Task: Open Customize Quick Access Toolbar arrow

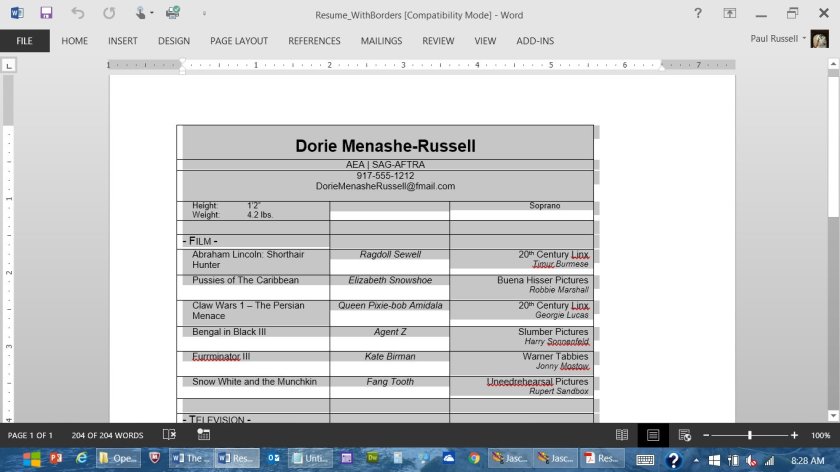Action: 204,13
